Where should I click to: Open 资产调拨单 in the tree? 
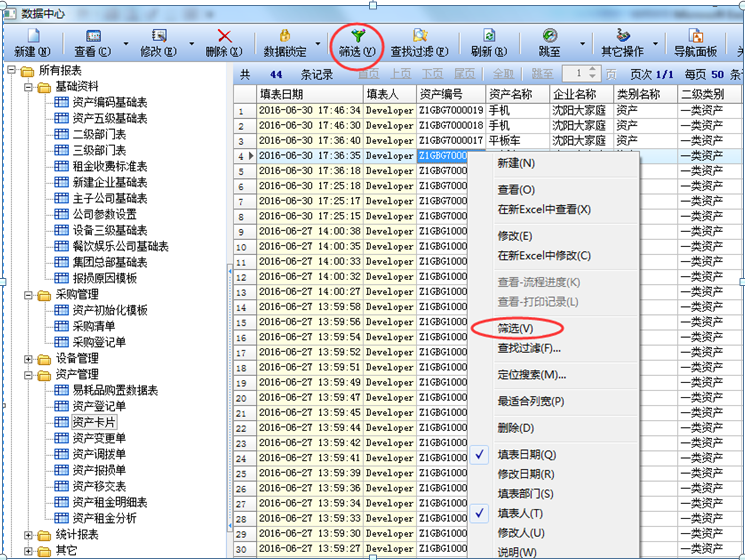click(99, 454)
